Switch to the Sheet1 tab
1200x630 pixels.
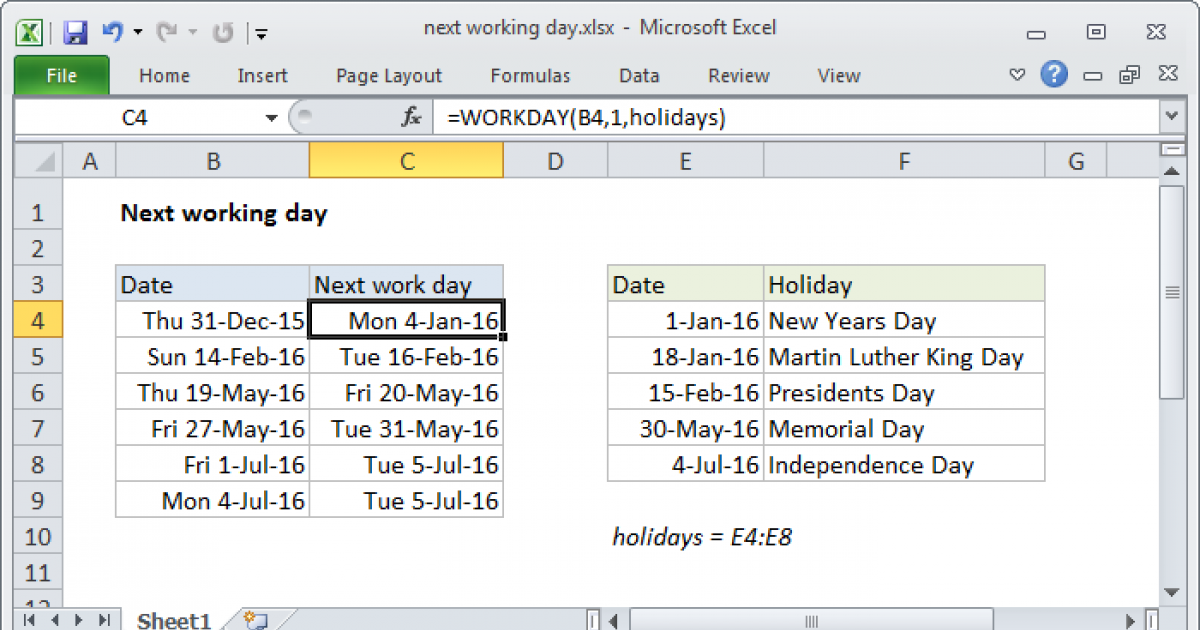(x=172, y=620)
